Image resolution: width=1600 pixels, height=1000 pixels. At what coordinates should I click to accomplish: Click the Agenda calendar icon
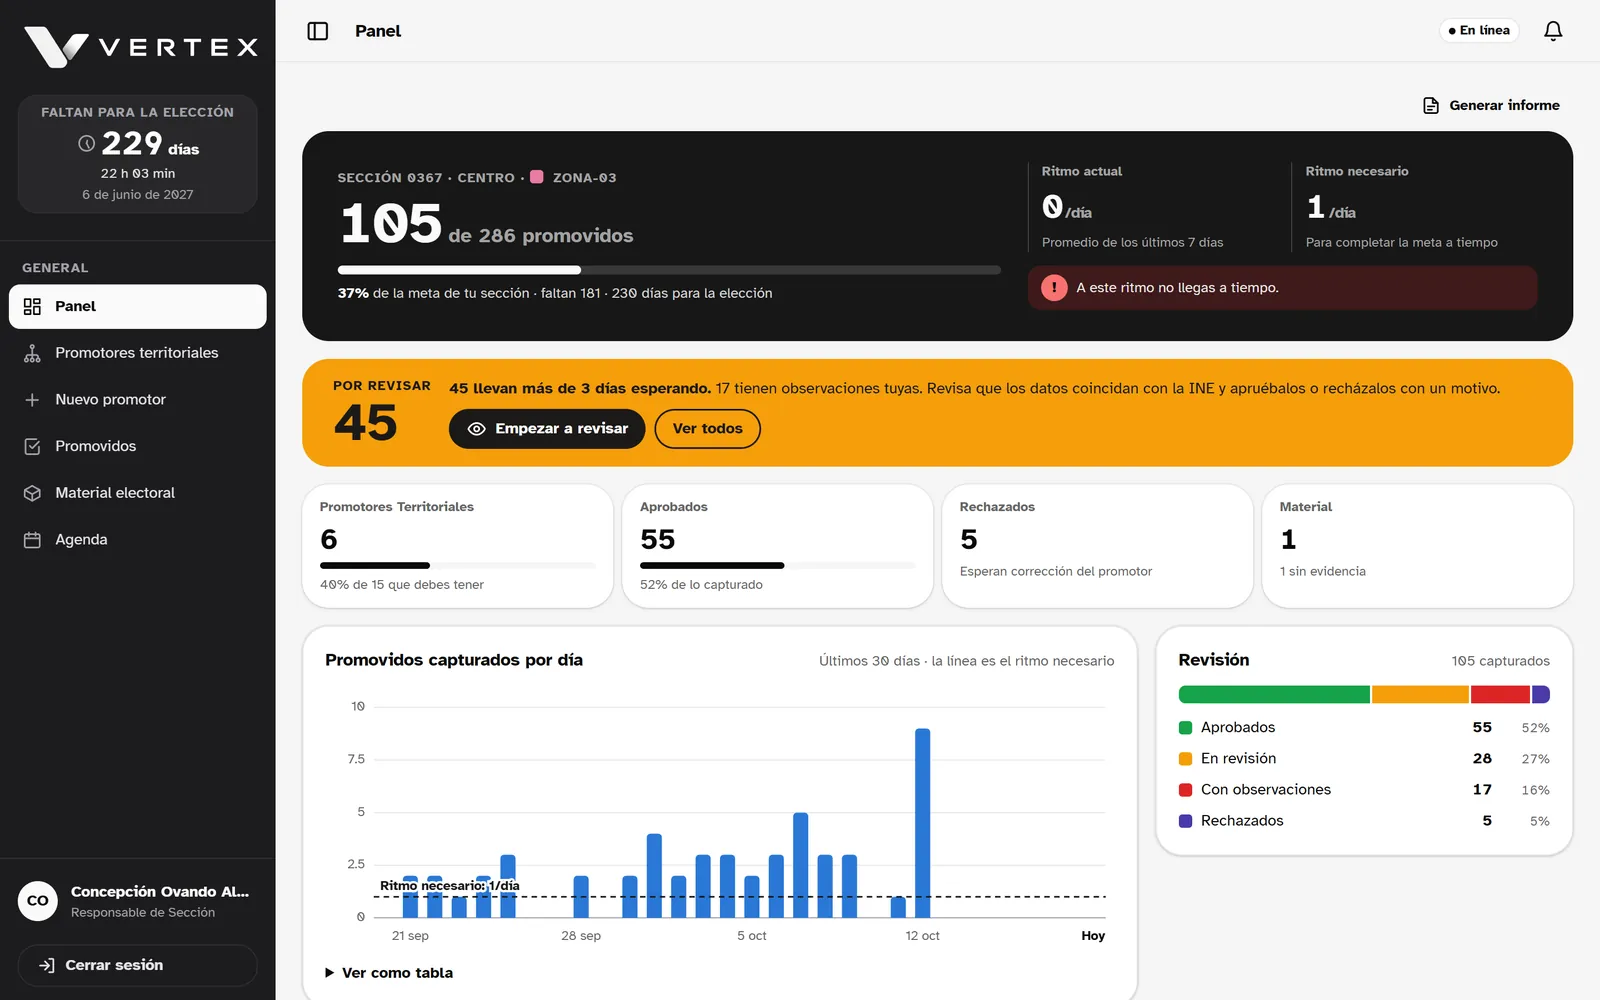click(x=32, y=540)
